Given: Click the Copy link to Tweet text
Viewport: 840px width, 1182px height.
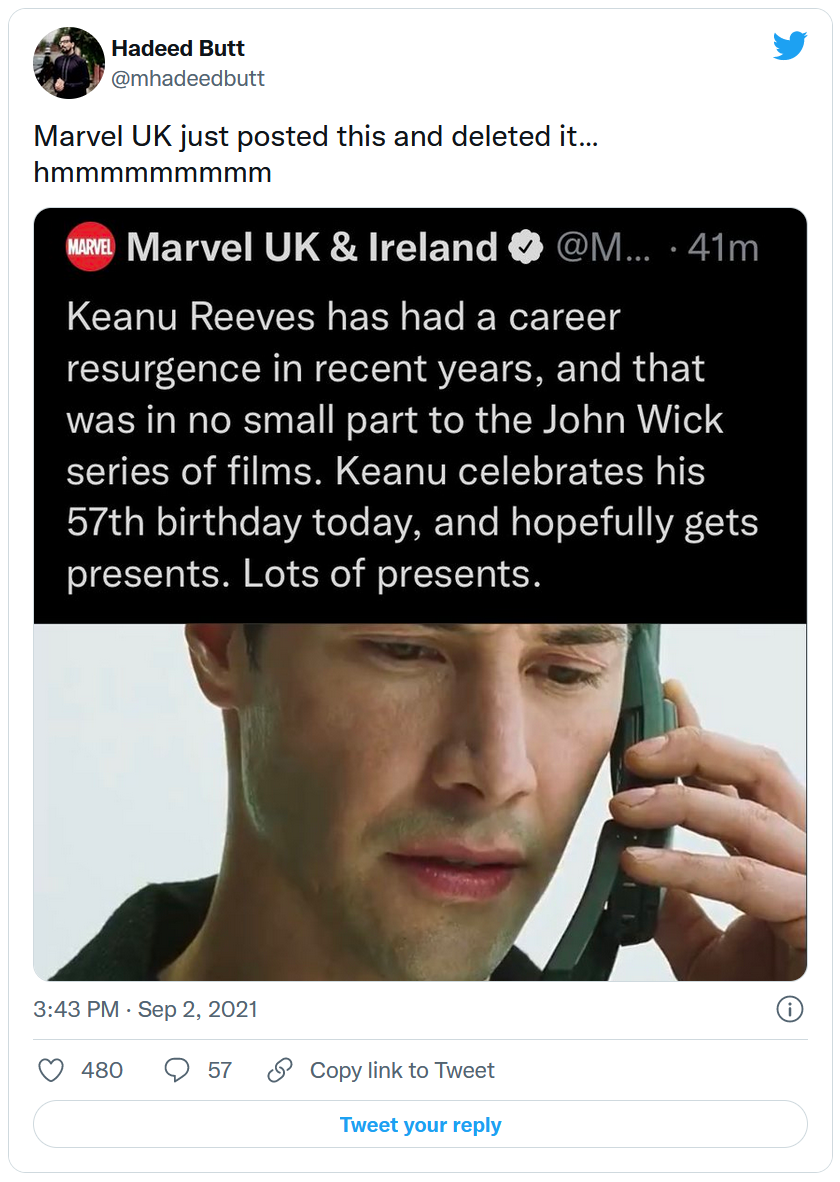Looking at the screenshot, I should click(402, 1070).
